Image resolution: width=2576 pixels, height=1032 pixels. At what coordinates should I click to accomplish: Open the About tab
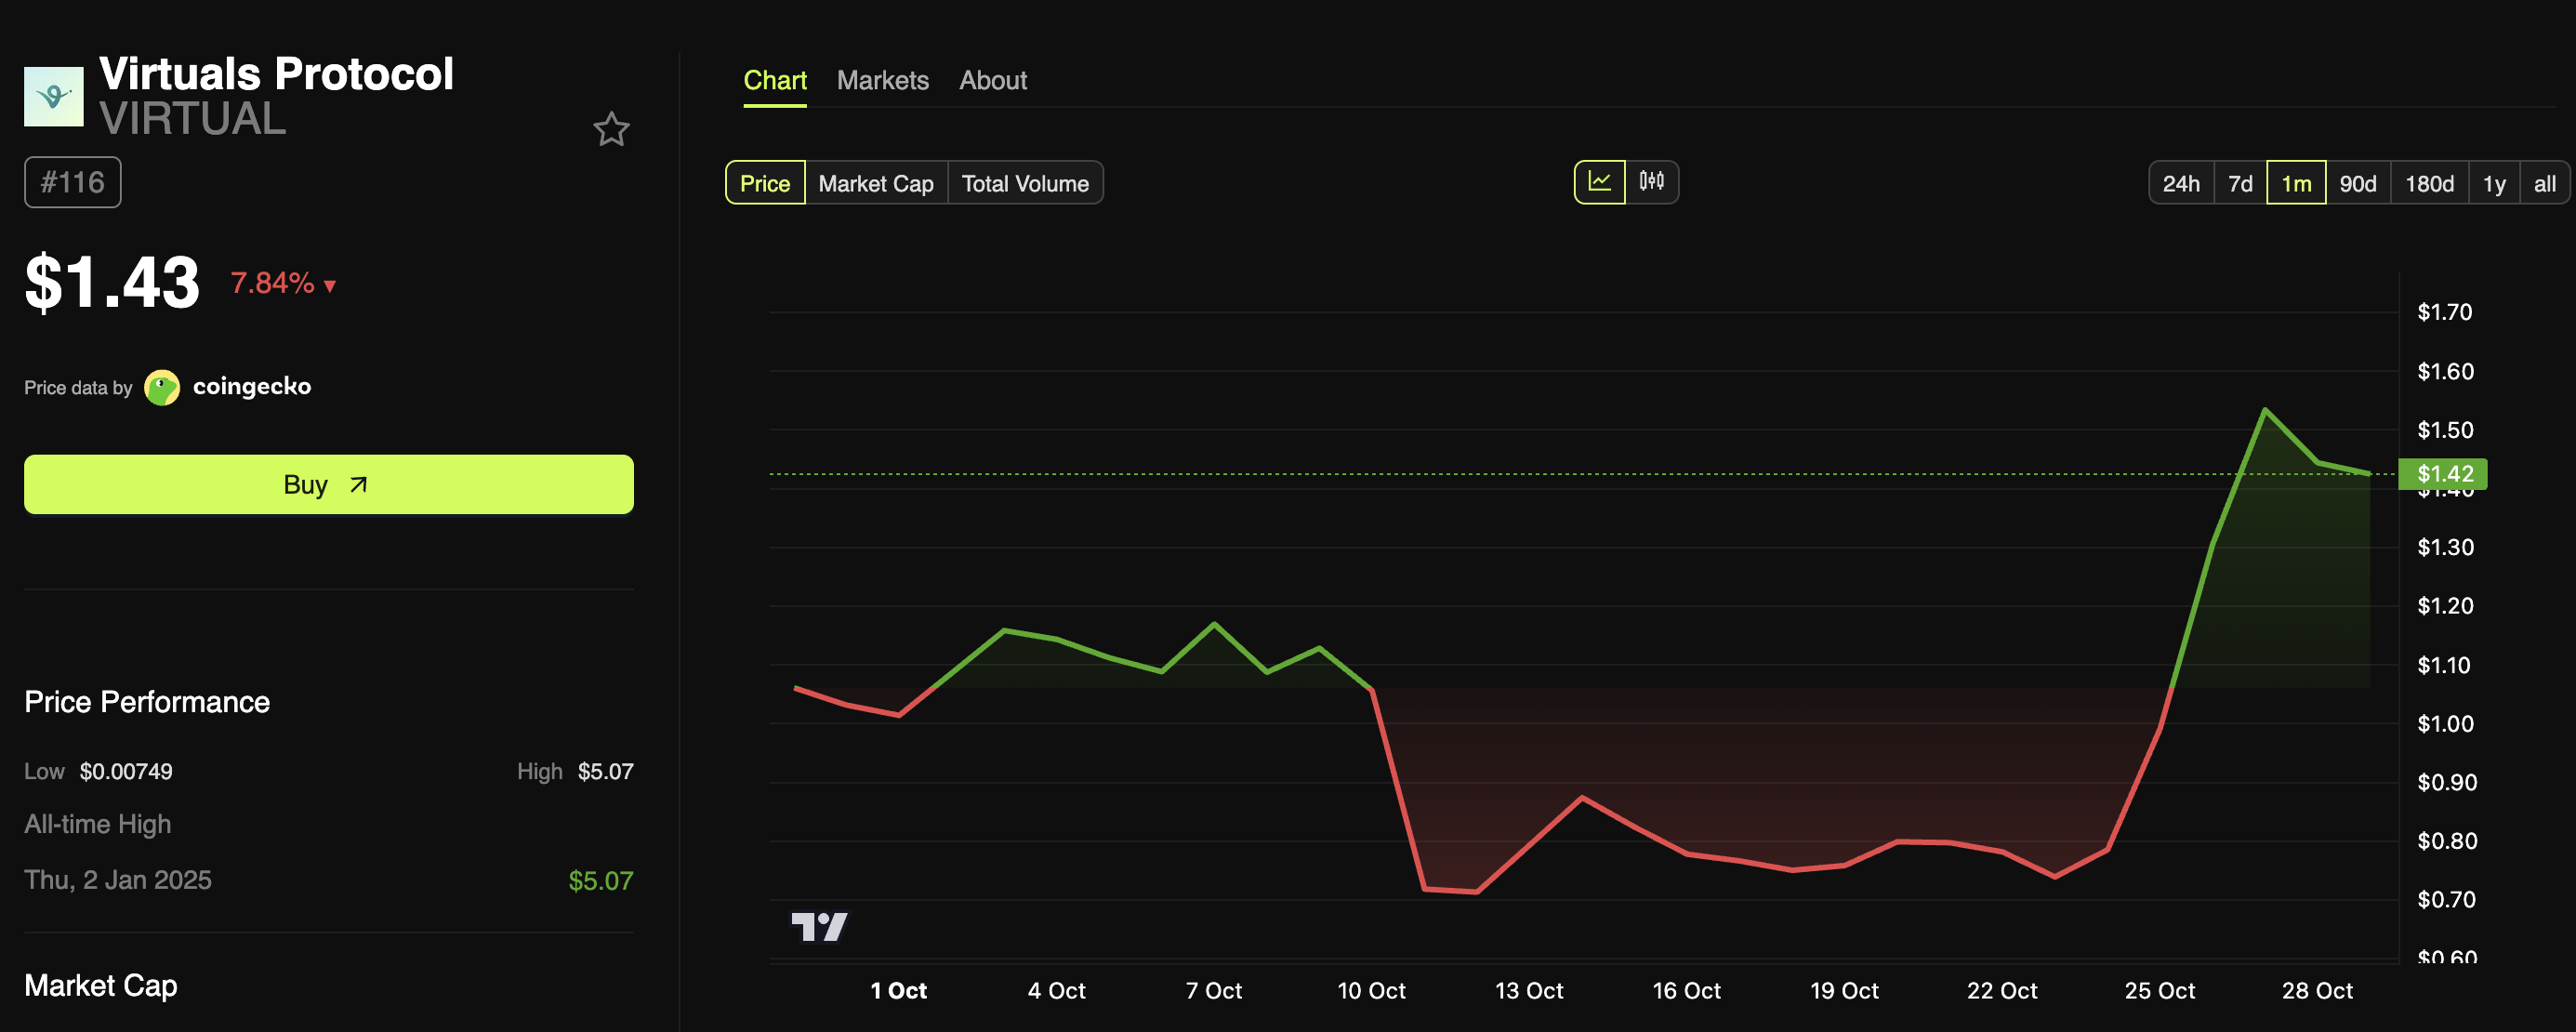point(992,80)
